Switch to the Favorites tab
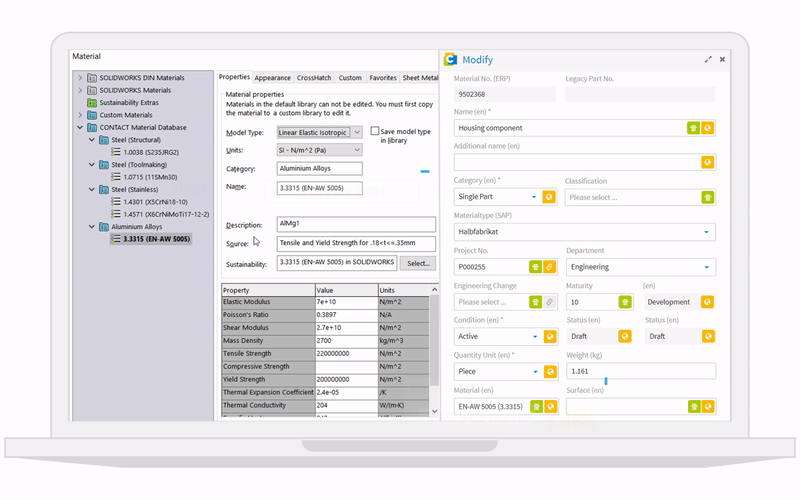The width and height of the screenshot is (800, 500). (x=383, y=78)
